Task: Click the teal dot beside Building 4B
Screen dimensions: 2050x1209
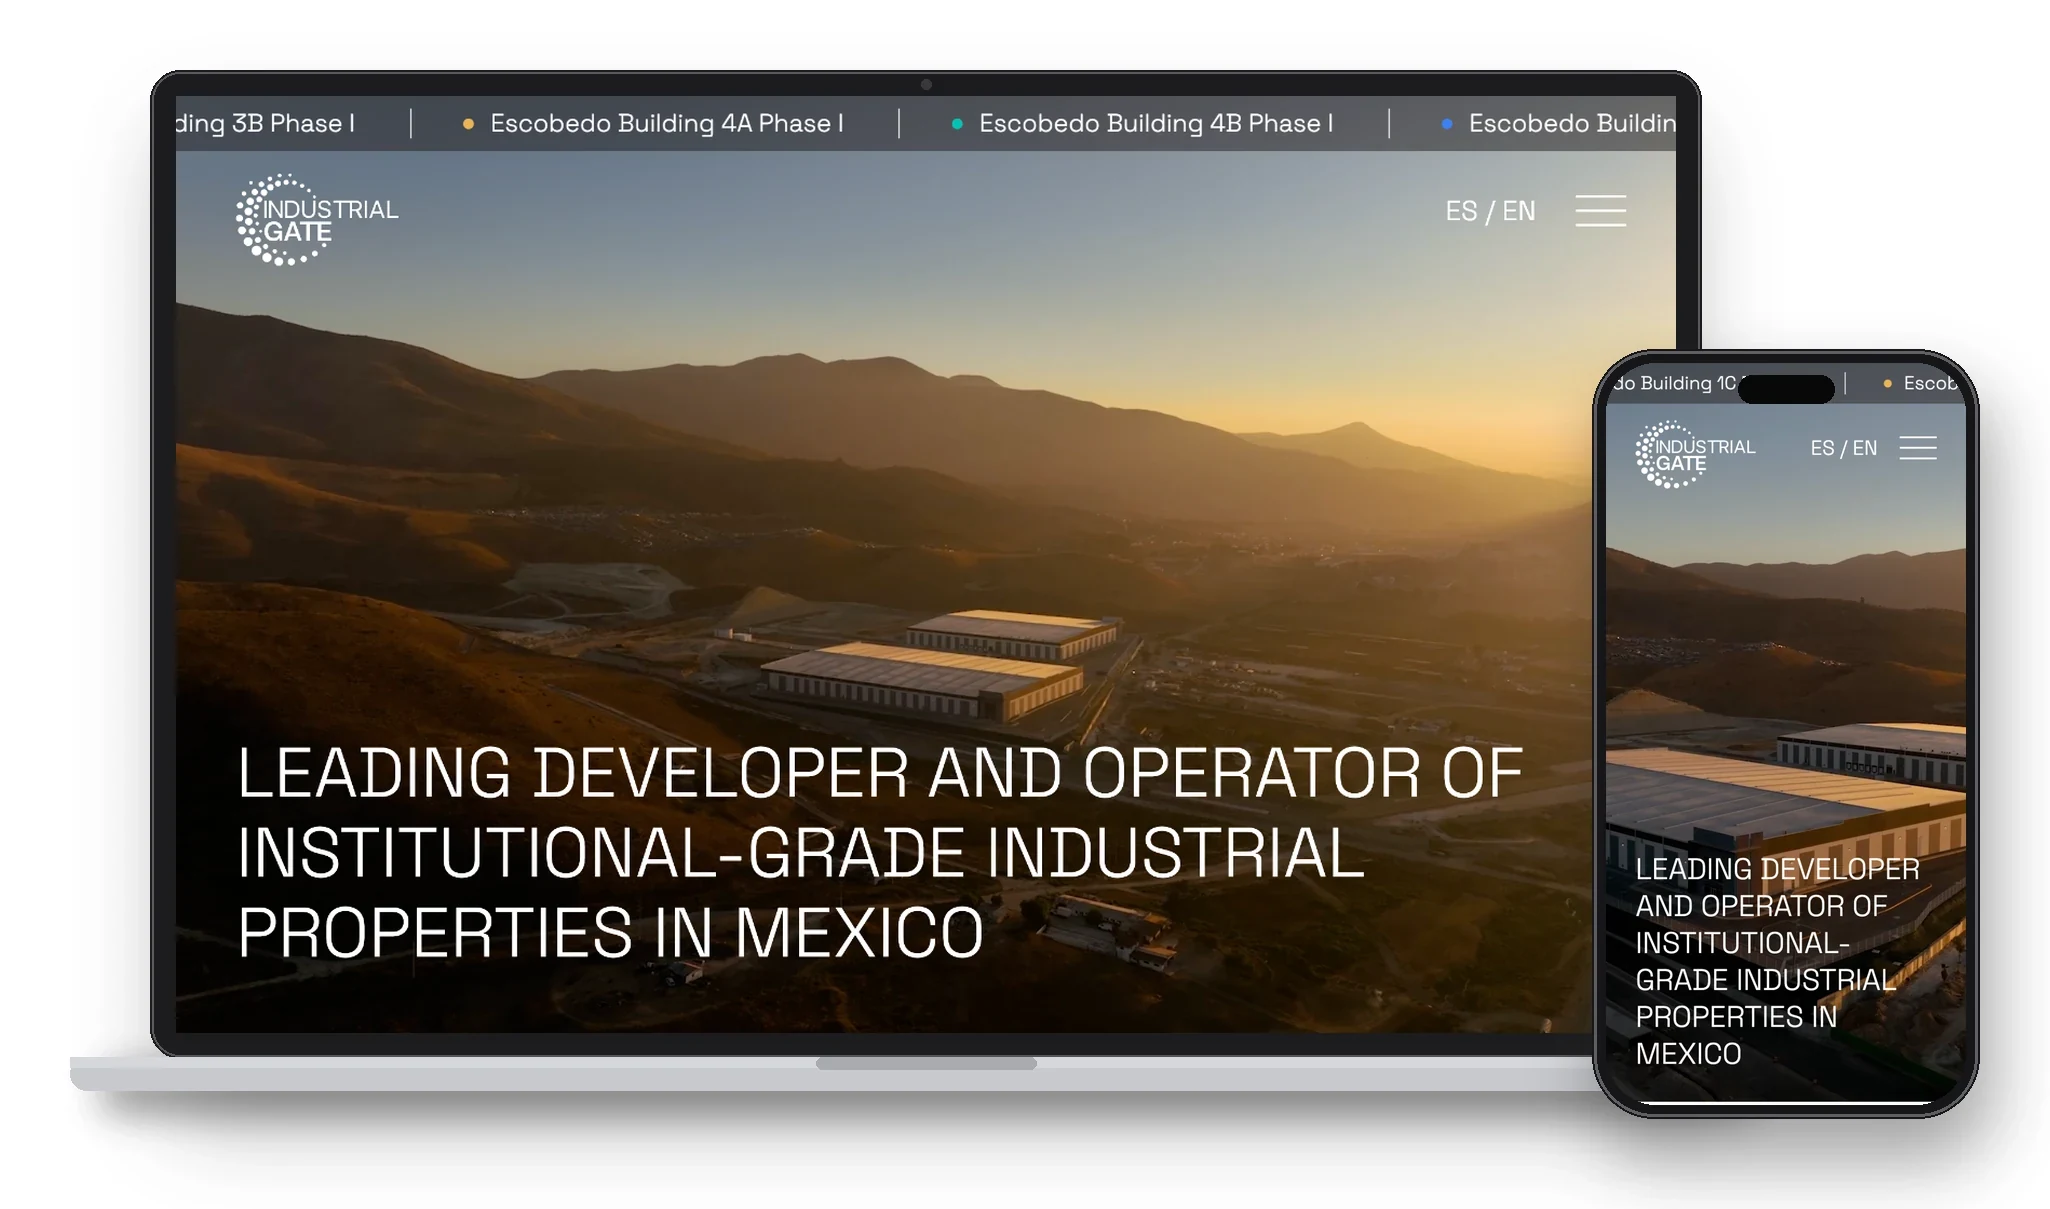Action: coord(957,124)
